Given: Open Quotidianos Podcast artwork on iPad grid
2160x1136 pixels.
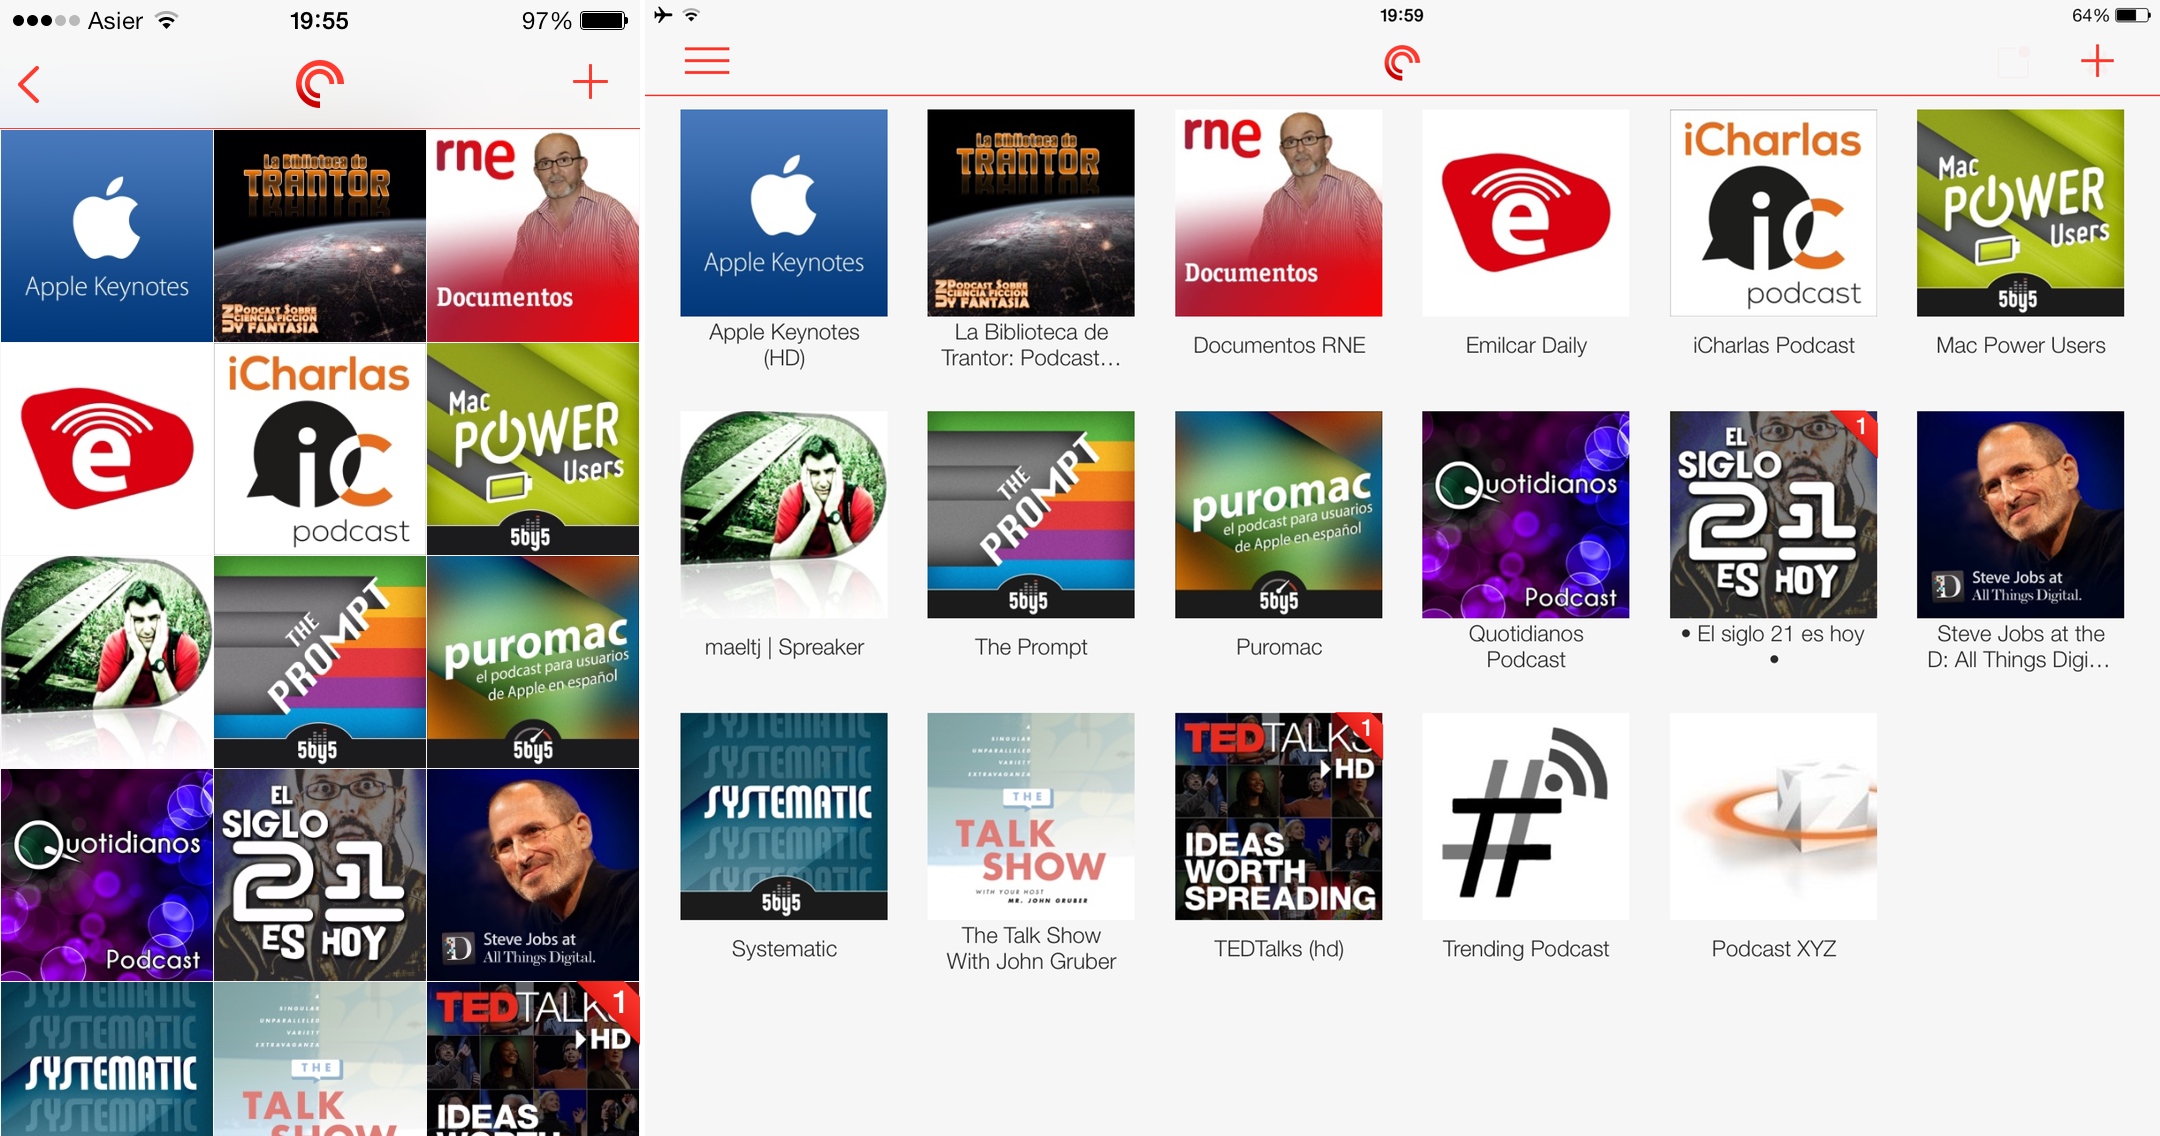Looking at the screenshot, I should pos(1526,515).
